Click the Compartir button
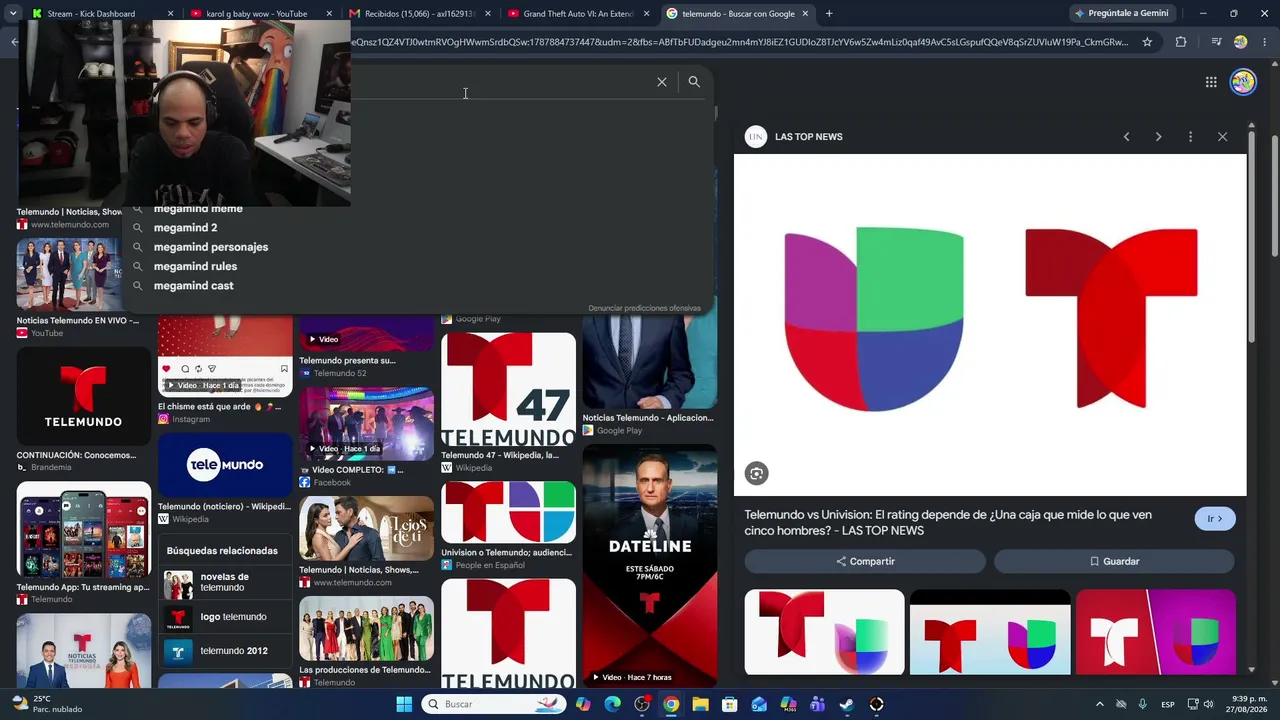The width and height of the screenshot is (1280, 720). coord(866,562)
